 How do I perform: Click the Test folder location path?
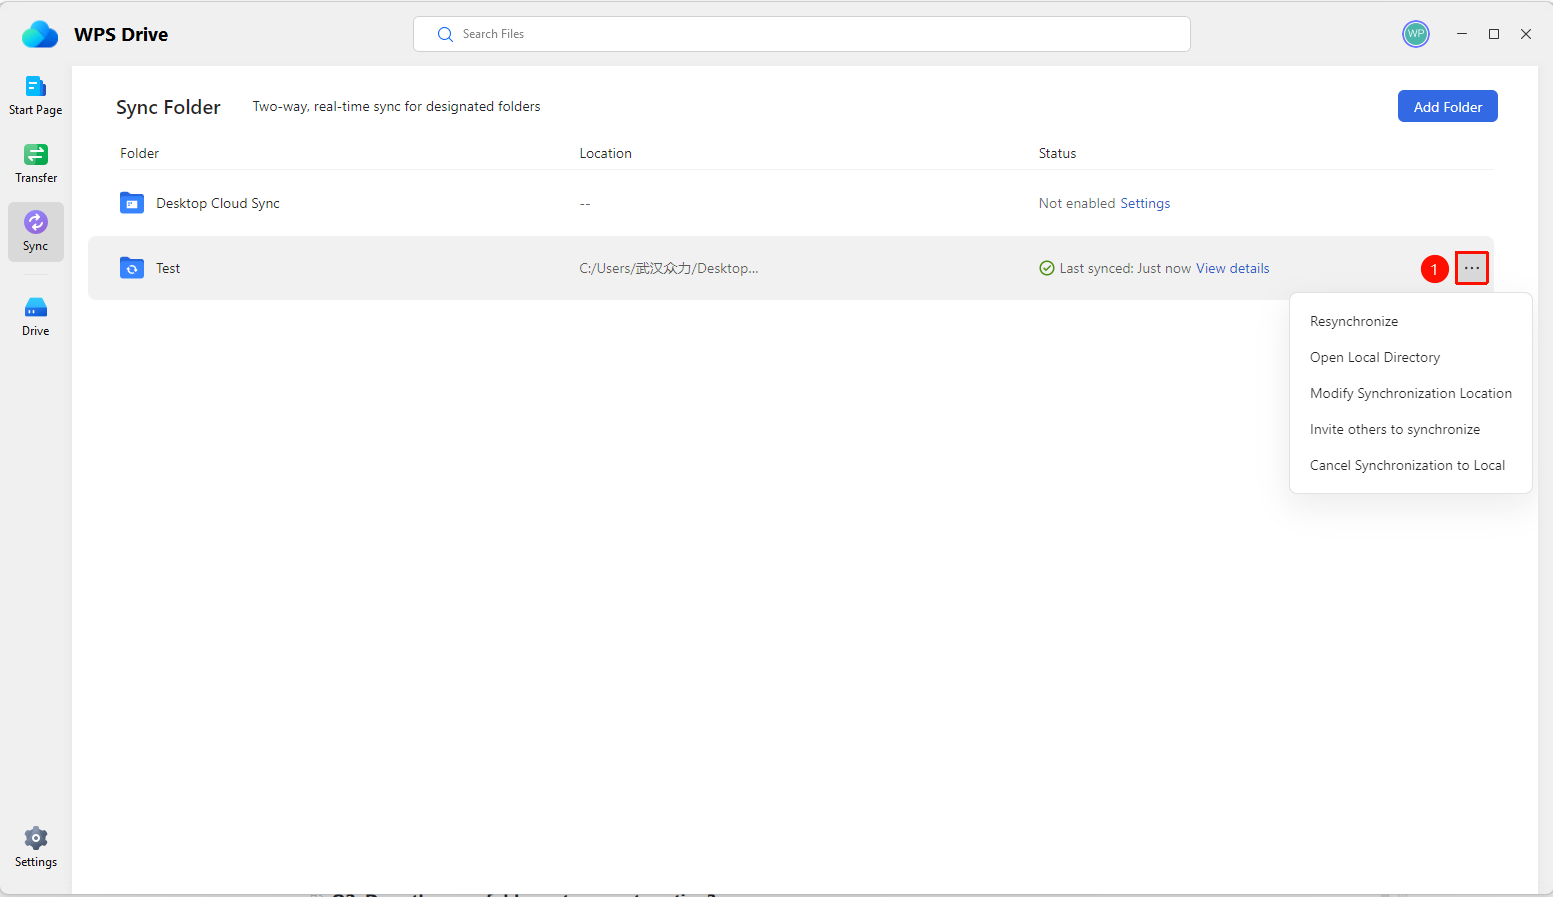pyautogui.click(x=669, y=268)
